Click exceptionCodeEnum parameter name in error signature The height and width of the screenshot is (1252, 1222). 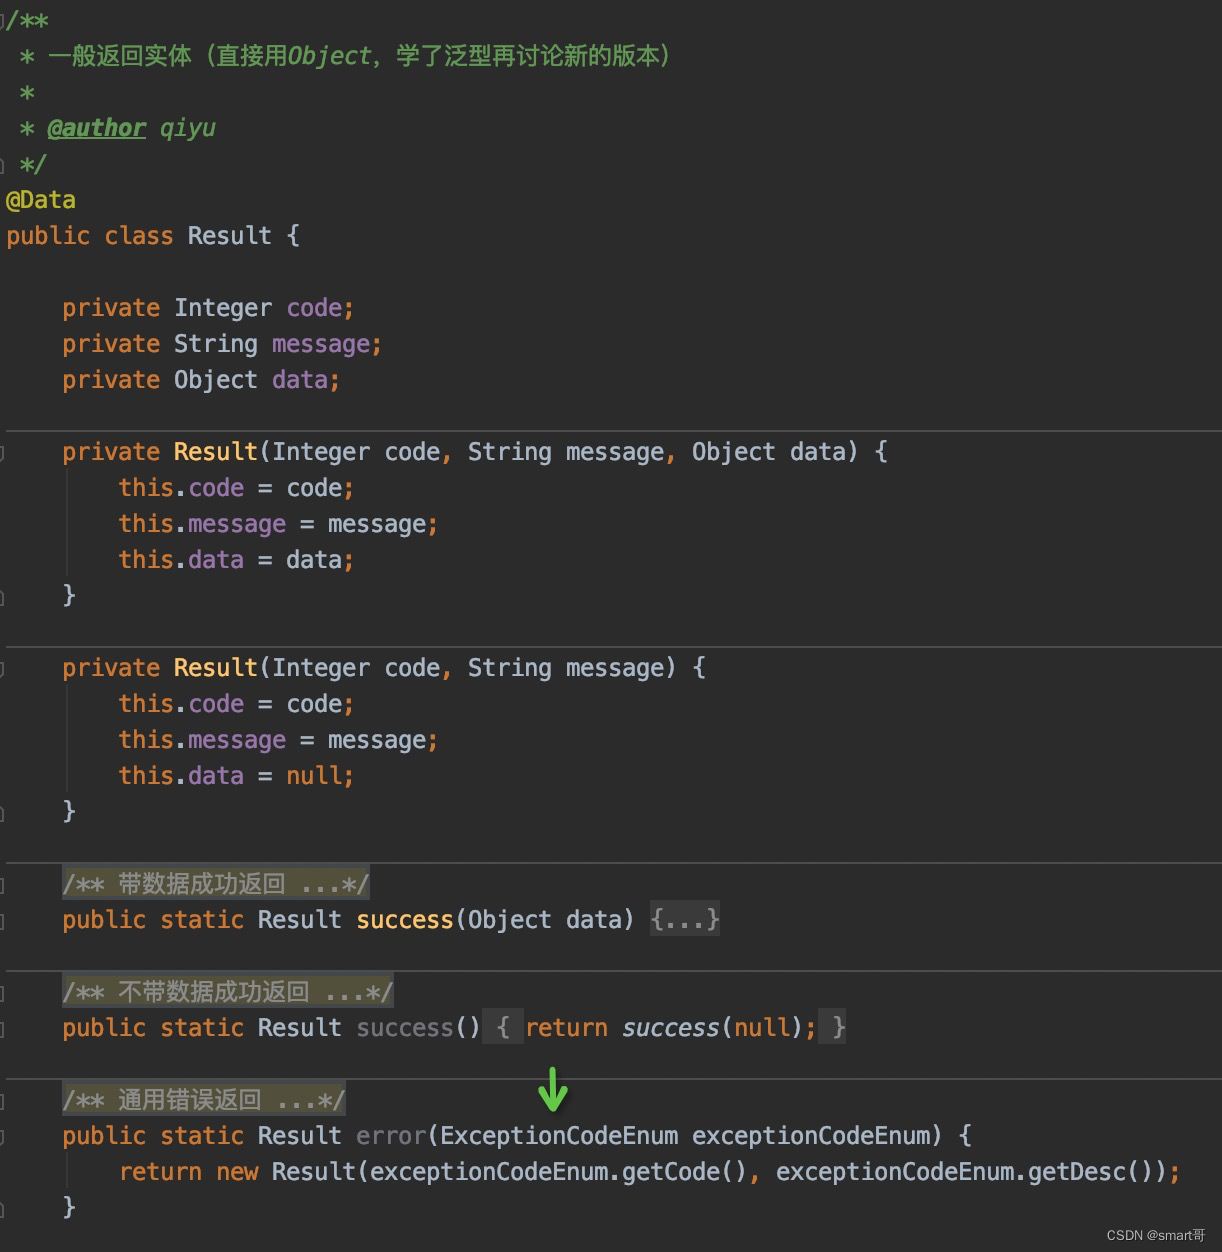coord(811,1136)
